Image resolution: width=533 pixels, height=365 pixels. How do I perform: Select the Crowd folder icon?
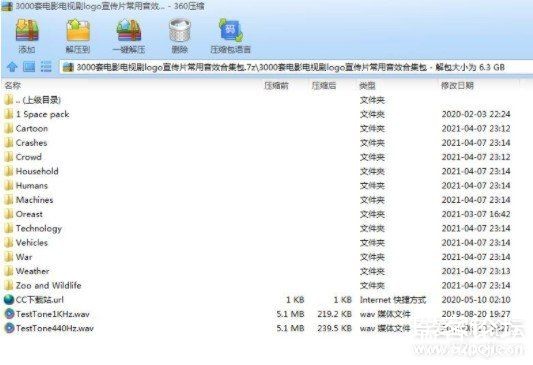pyautogui.click(x=9, y=157)
